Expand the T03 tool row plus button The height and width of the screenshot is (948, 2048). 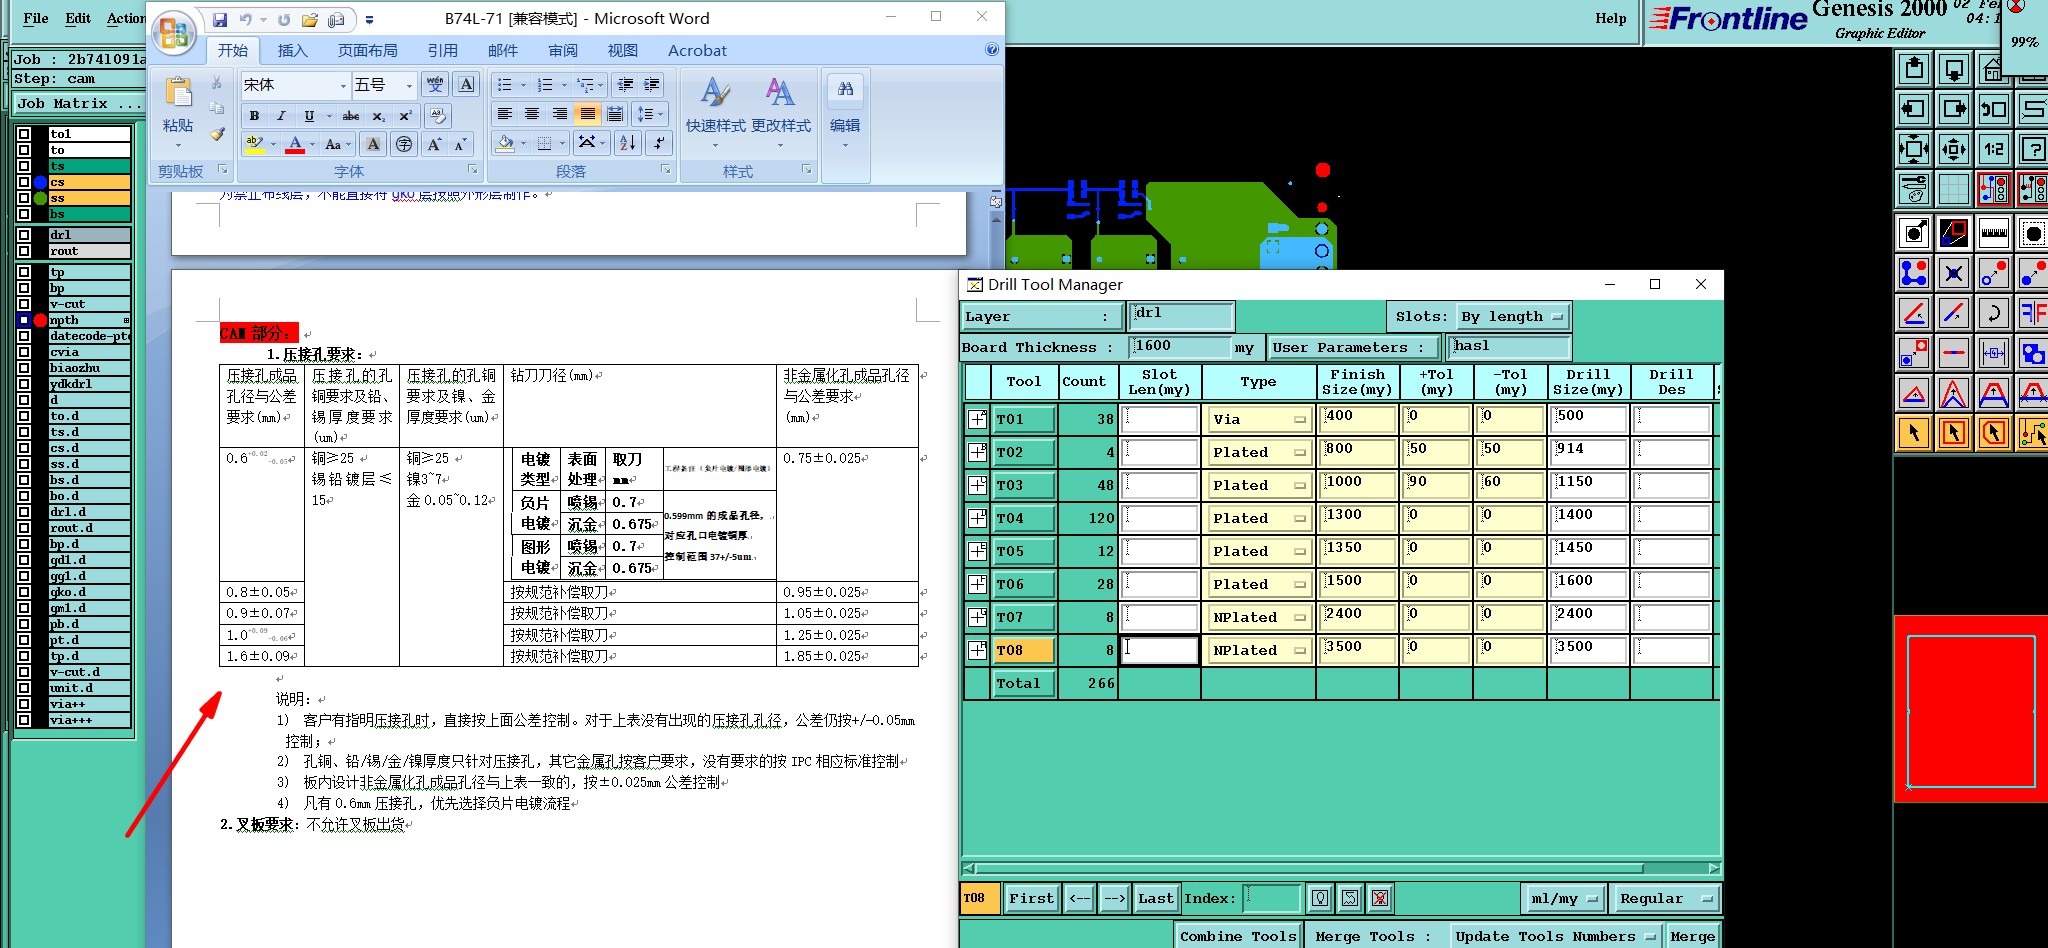point(977,485)
